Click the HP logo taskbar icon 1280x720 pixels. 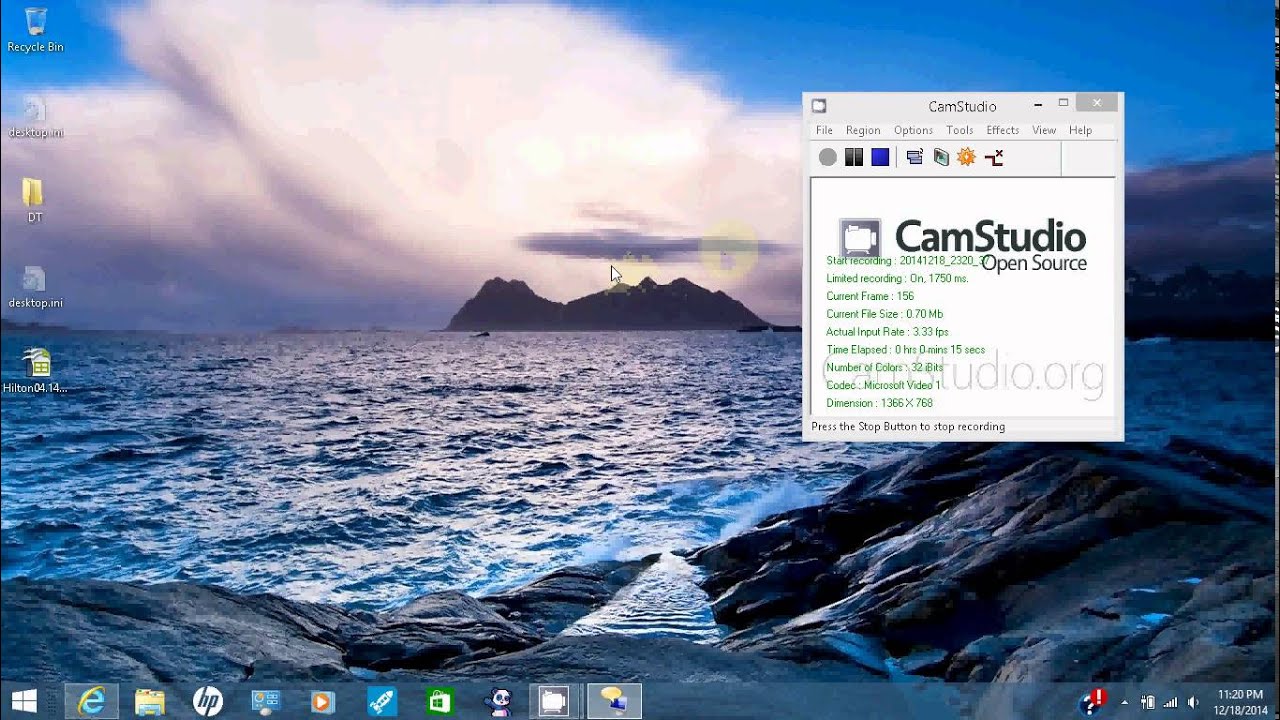click(x=207, y=701)
